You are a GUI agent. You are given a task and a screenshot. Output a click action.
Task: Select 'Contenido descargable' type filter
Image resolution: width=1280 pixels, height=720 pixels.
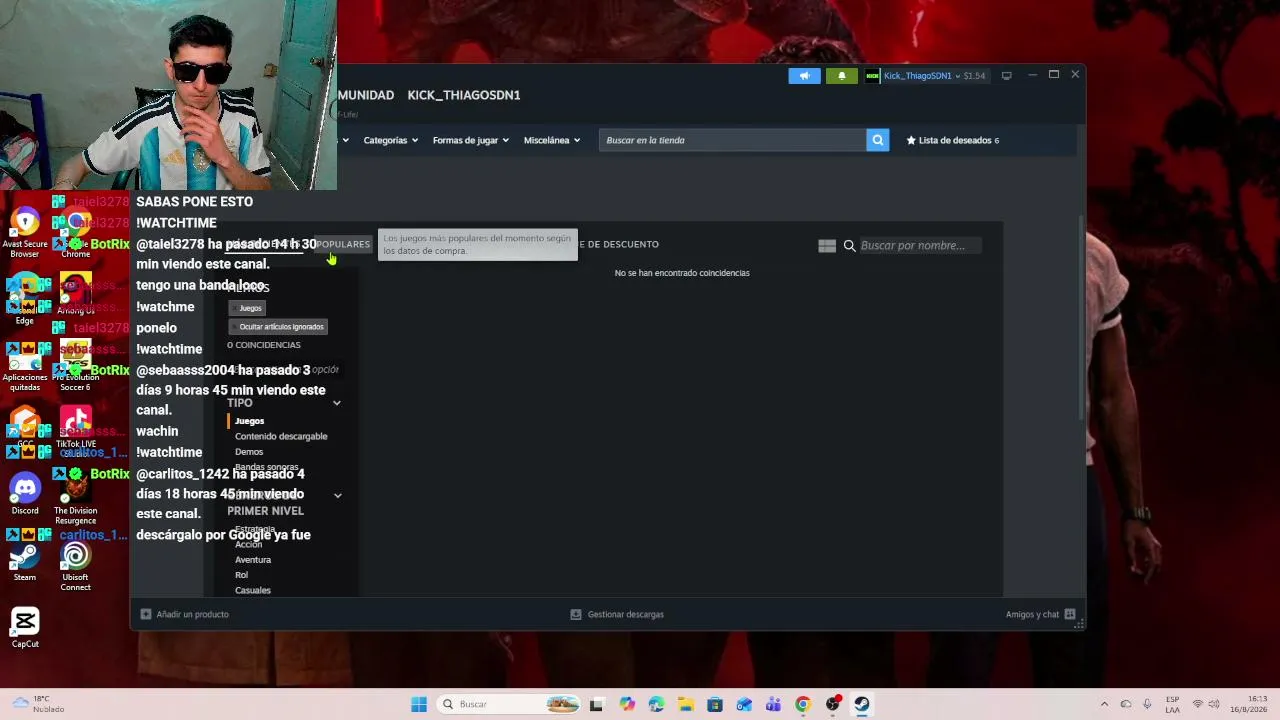pyautogui.click(x=281, y=436)
